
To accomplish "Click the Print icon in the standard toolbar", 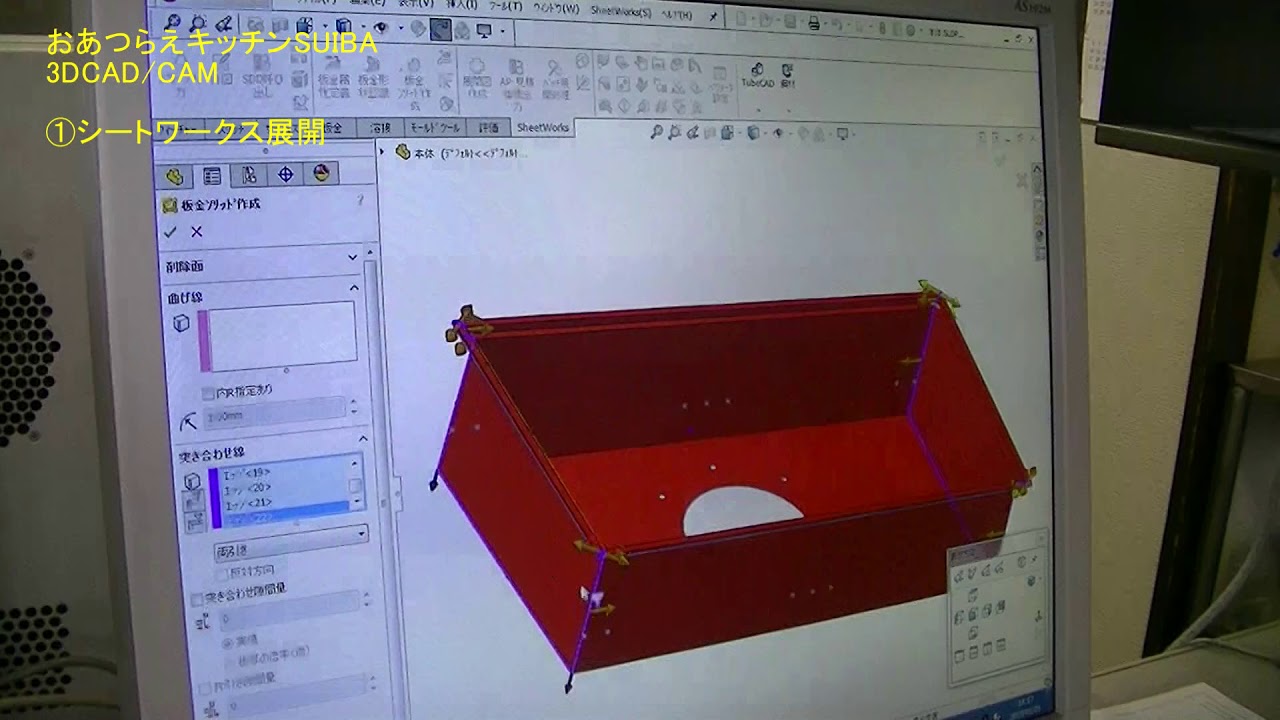I will (x=814, y=23).
